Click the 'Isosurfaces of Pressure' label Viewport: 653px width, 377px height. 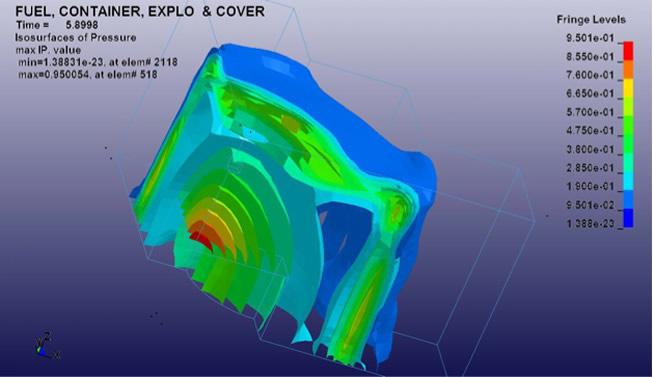(x=76, y=38)
